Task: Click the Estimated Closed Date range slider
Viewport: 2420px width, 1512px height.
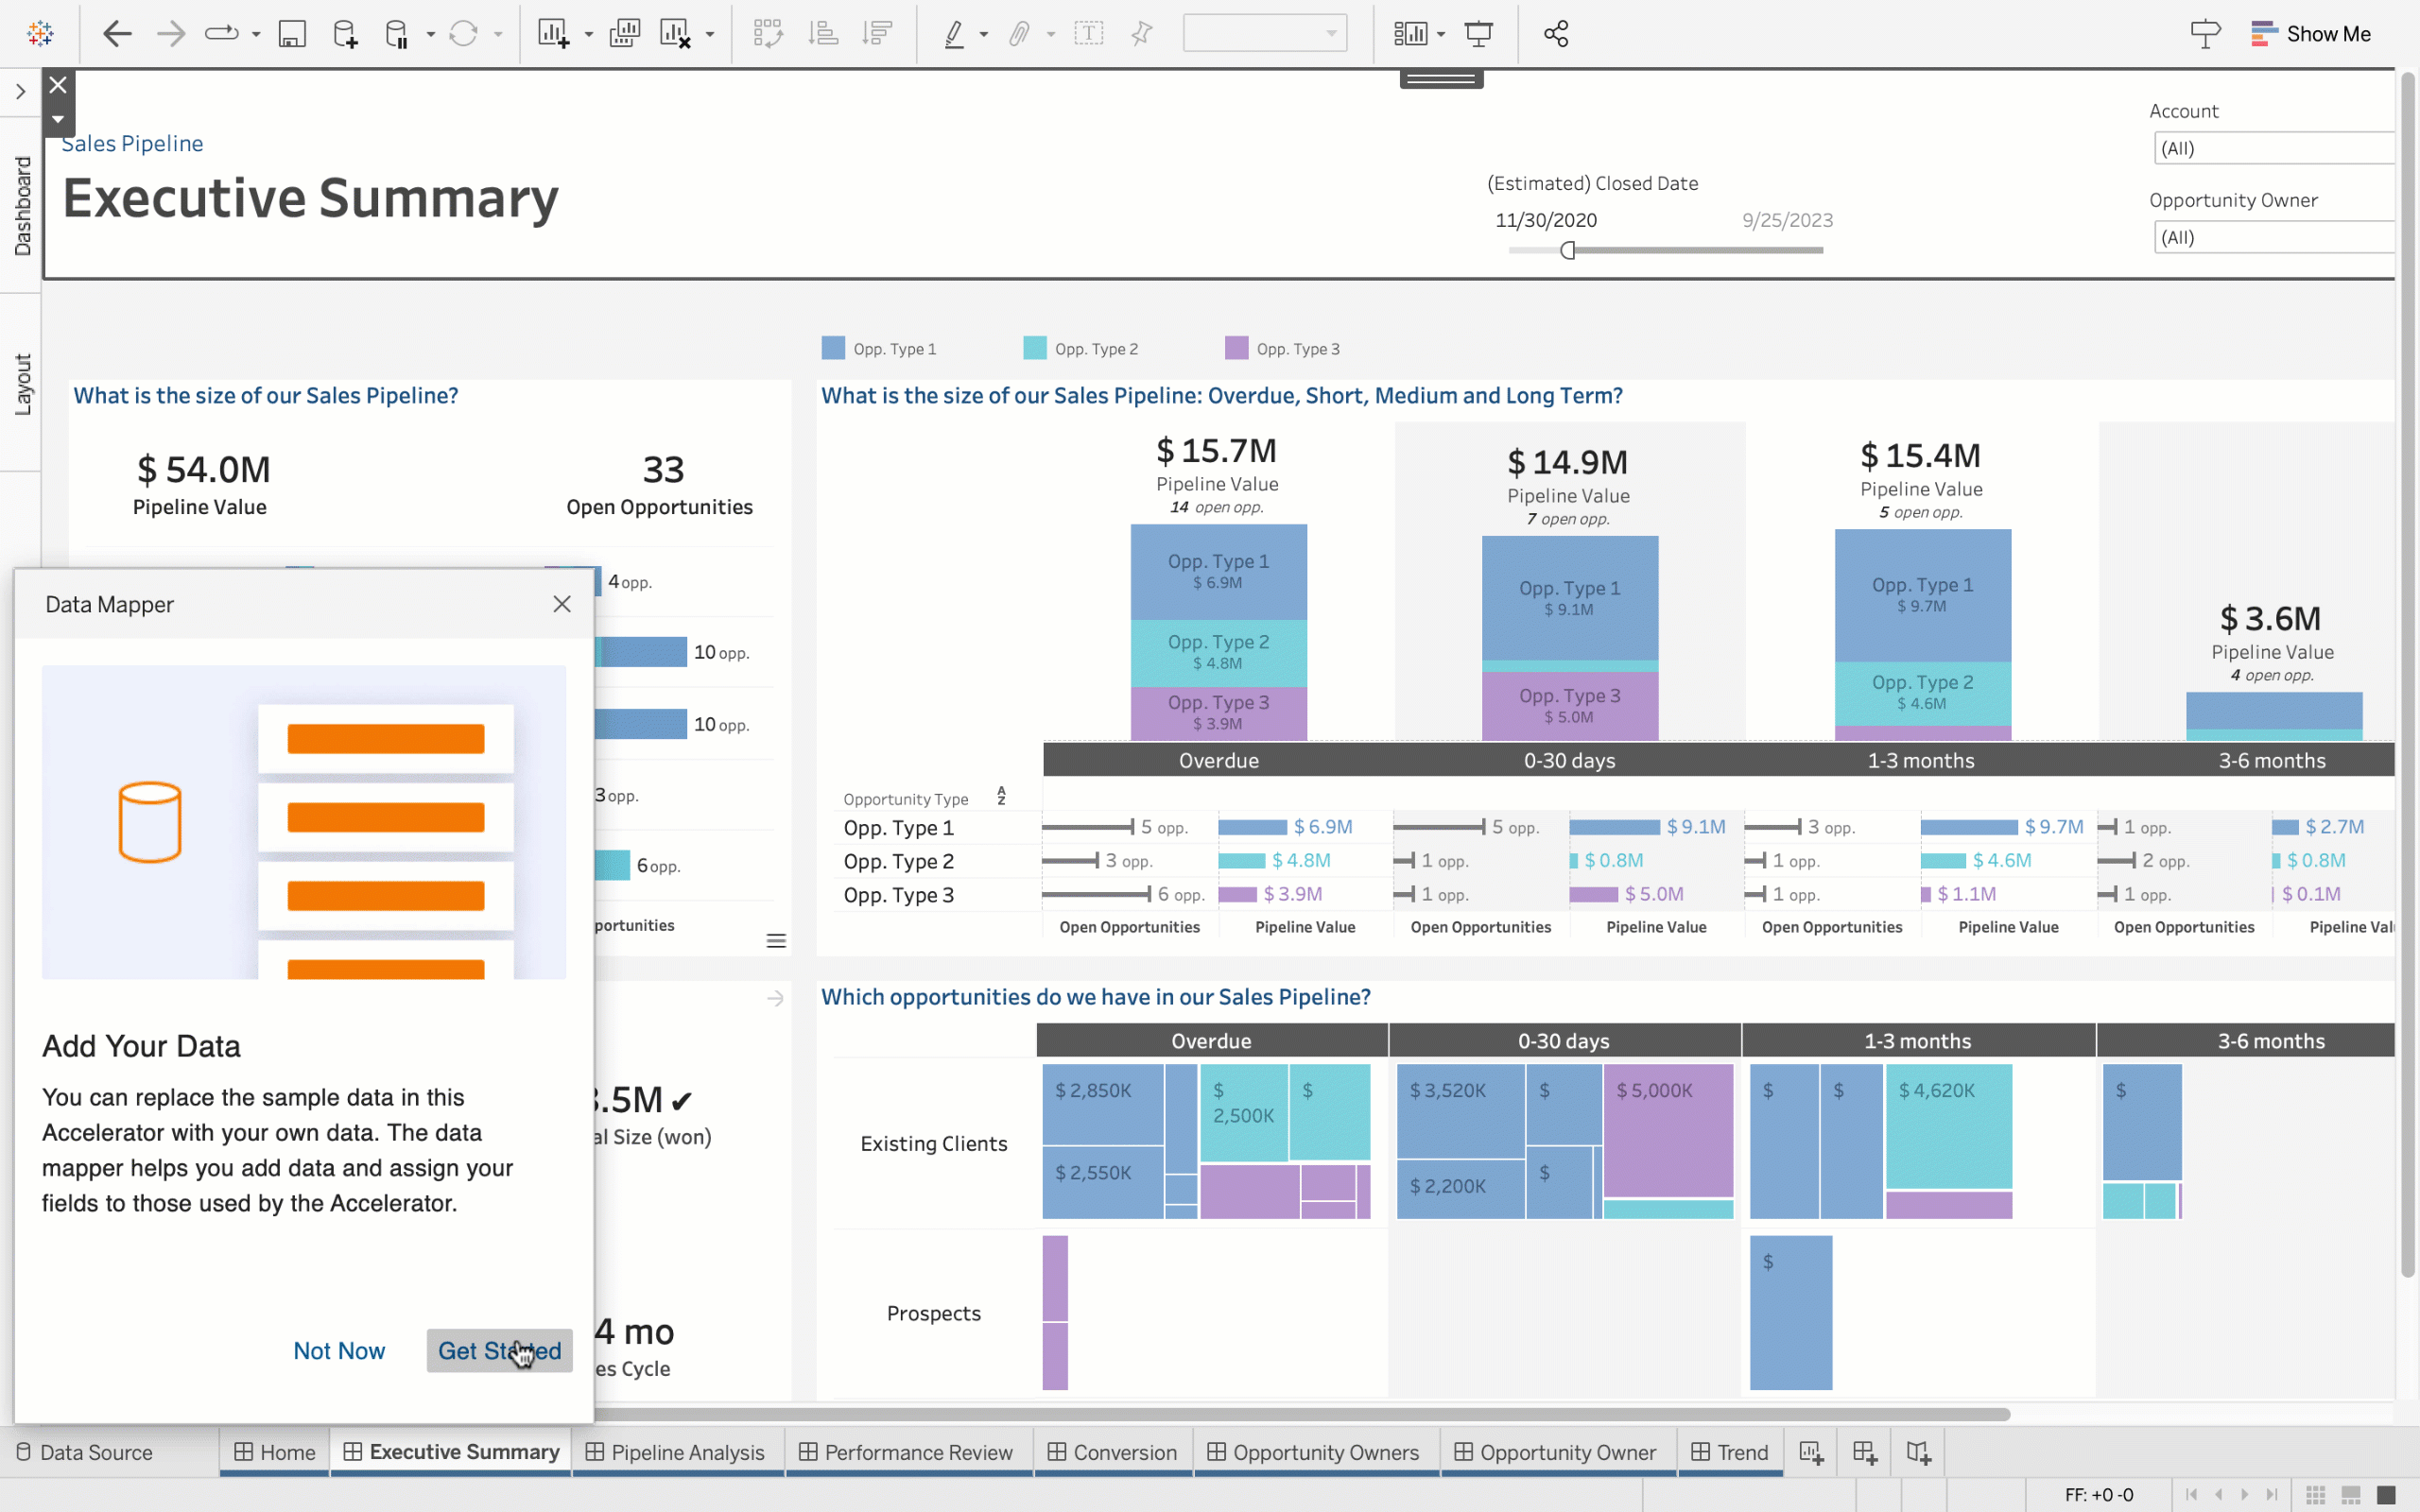Action: [x=1568, y=249]
